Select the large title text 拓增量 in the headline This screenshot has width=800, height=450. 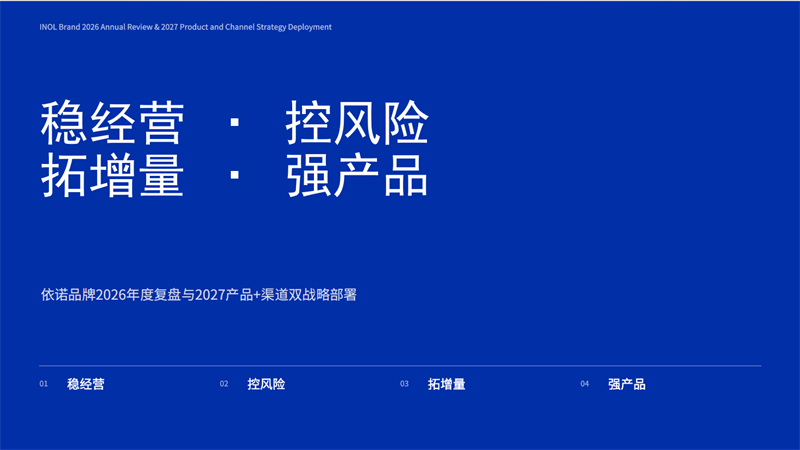(x=112, y=176)
